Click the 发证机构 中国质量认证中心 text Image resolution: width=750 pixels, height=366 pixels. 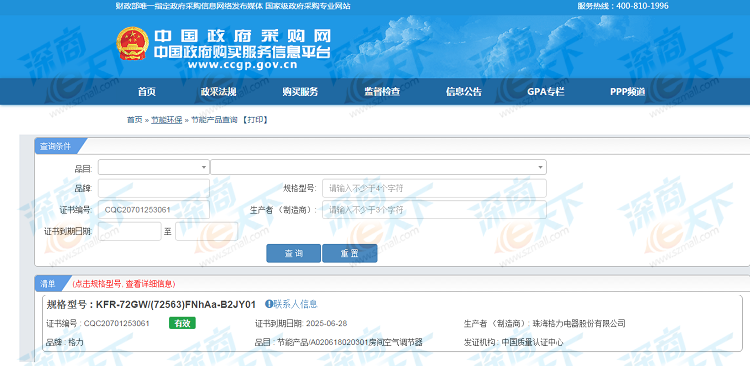(513, 343)
